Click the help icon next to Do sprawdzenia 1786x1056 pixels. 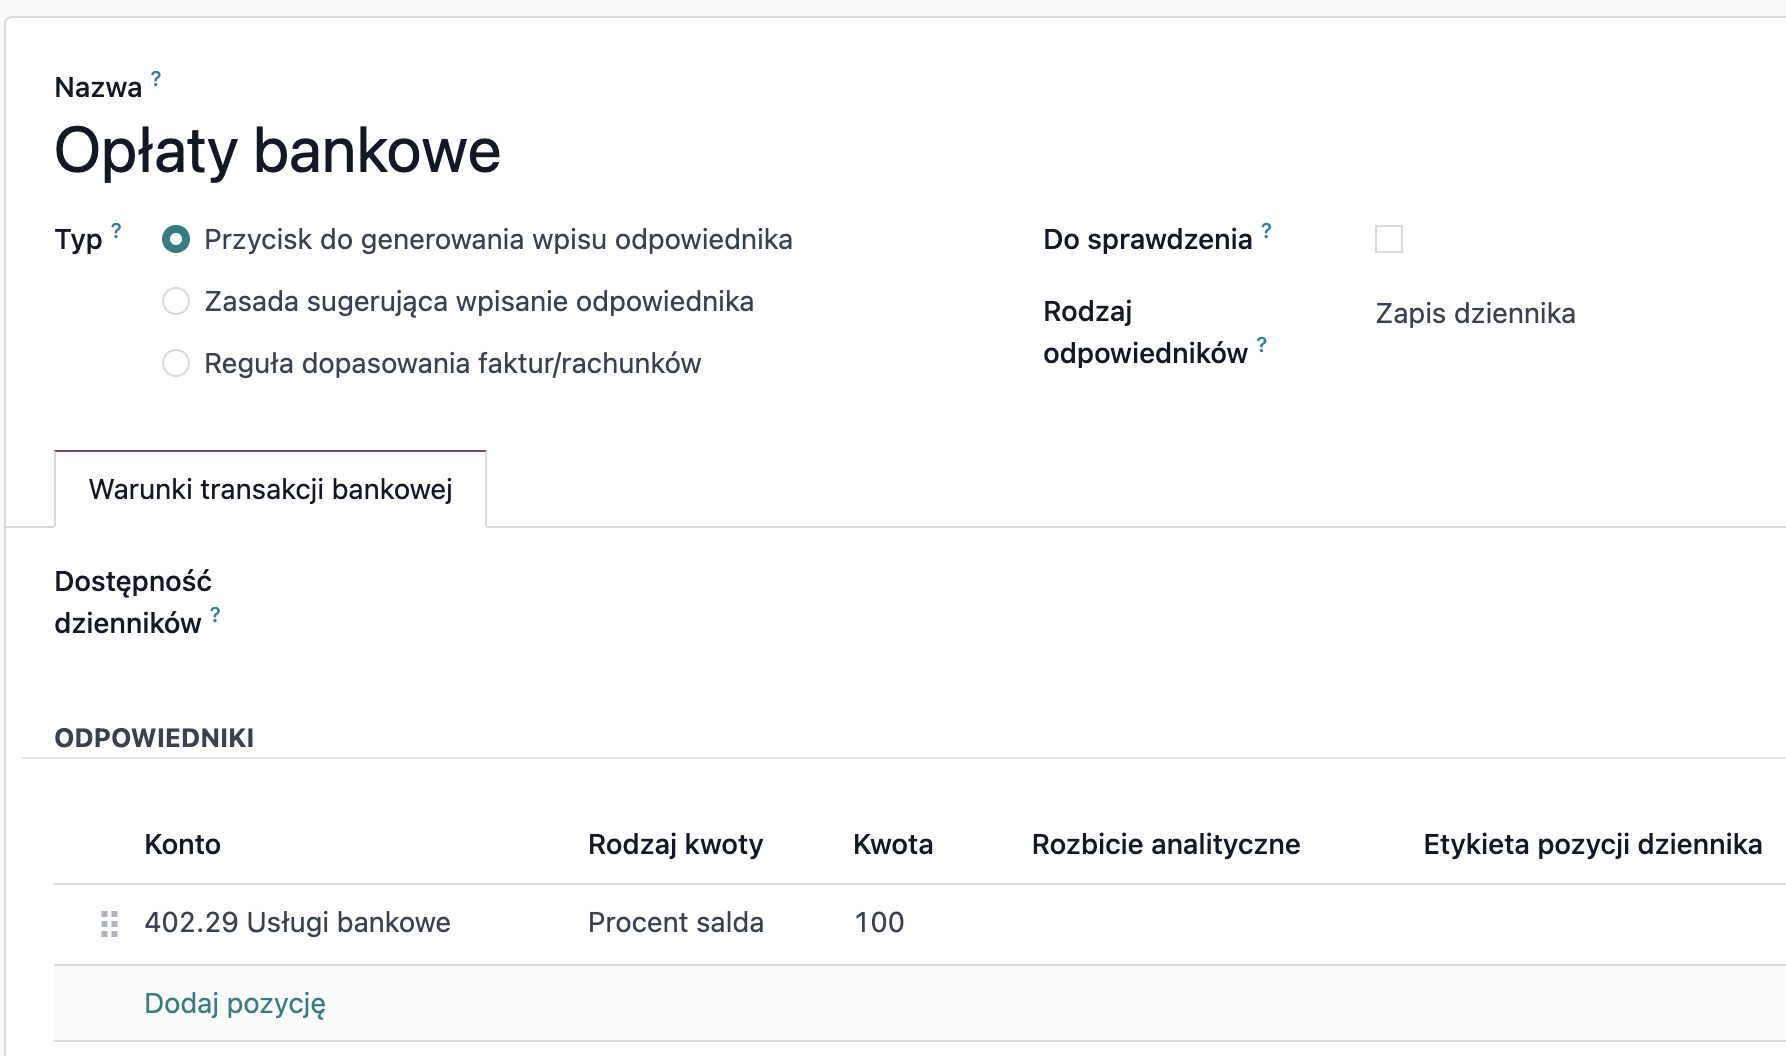pyautogui.click(x=1266, y=230)
